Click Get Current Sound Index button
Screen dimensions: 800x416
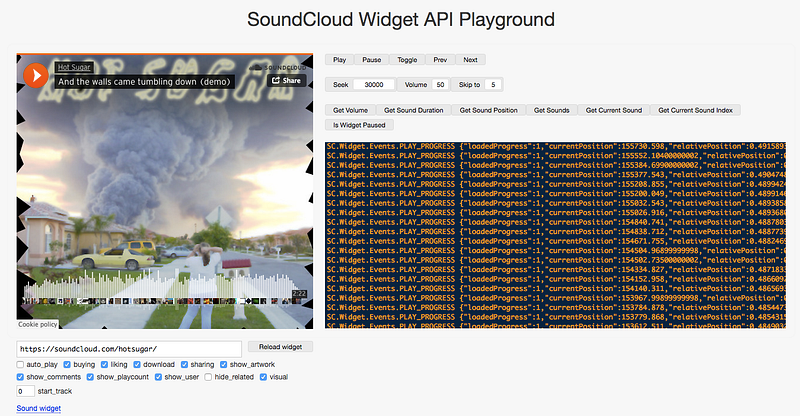[695, 110]
